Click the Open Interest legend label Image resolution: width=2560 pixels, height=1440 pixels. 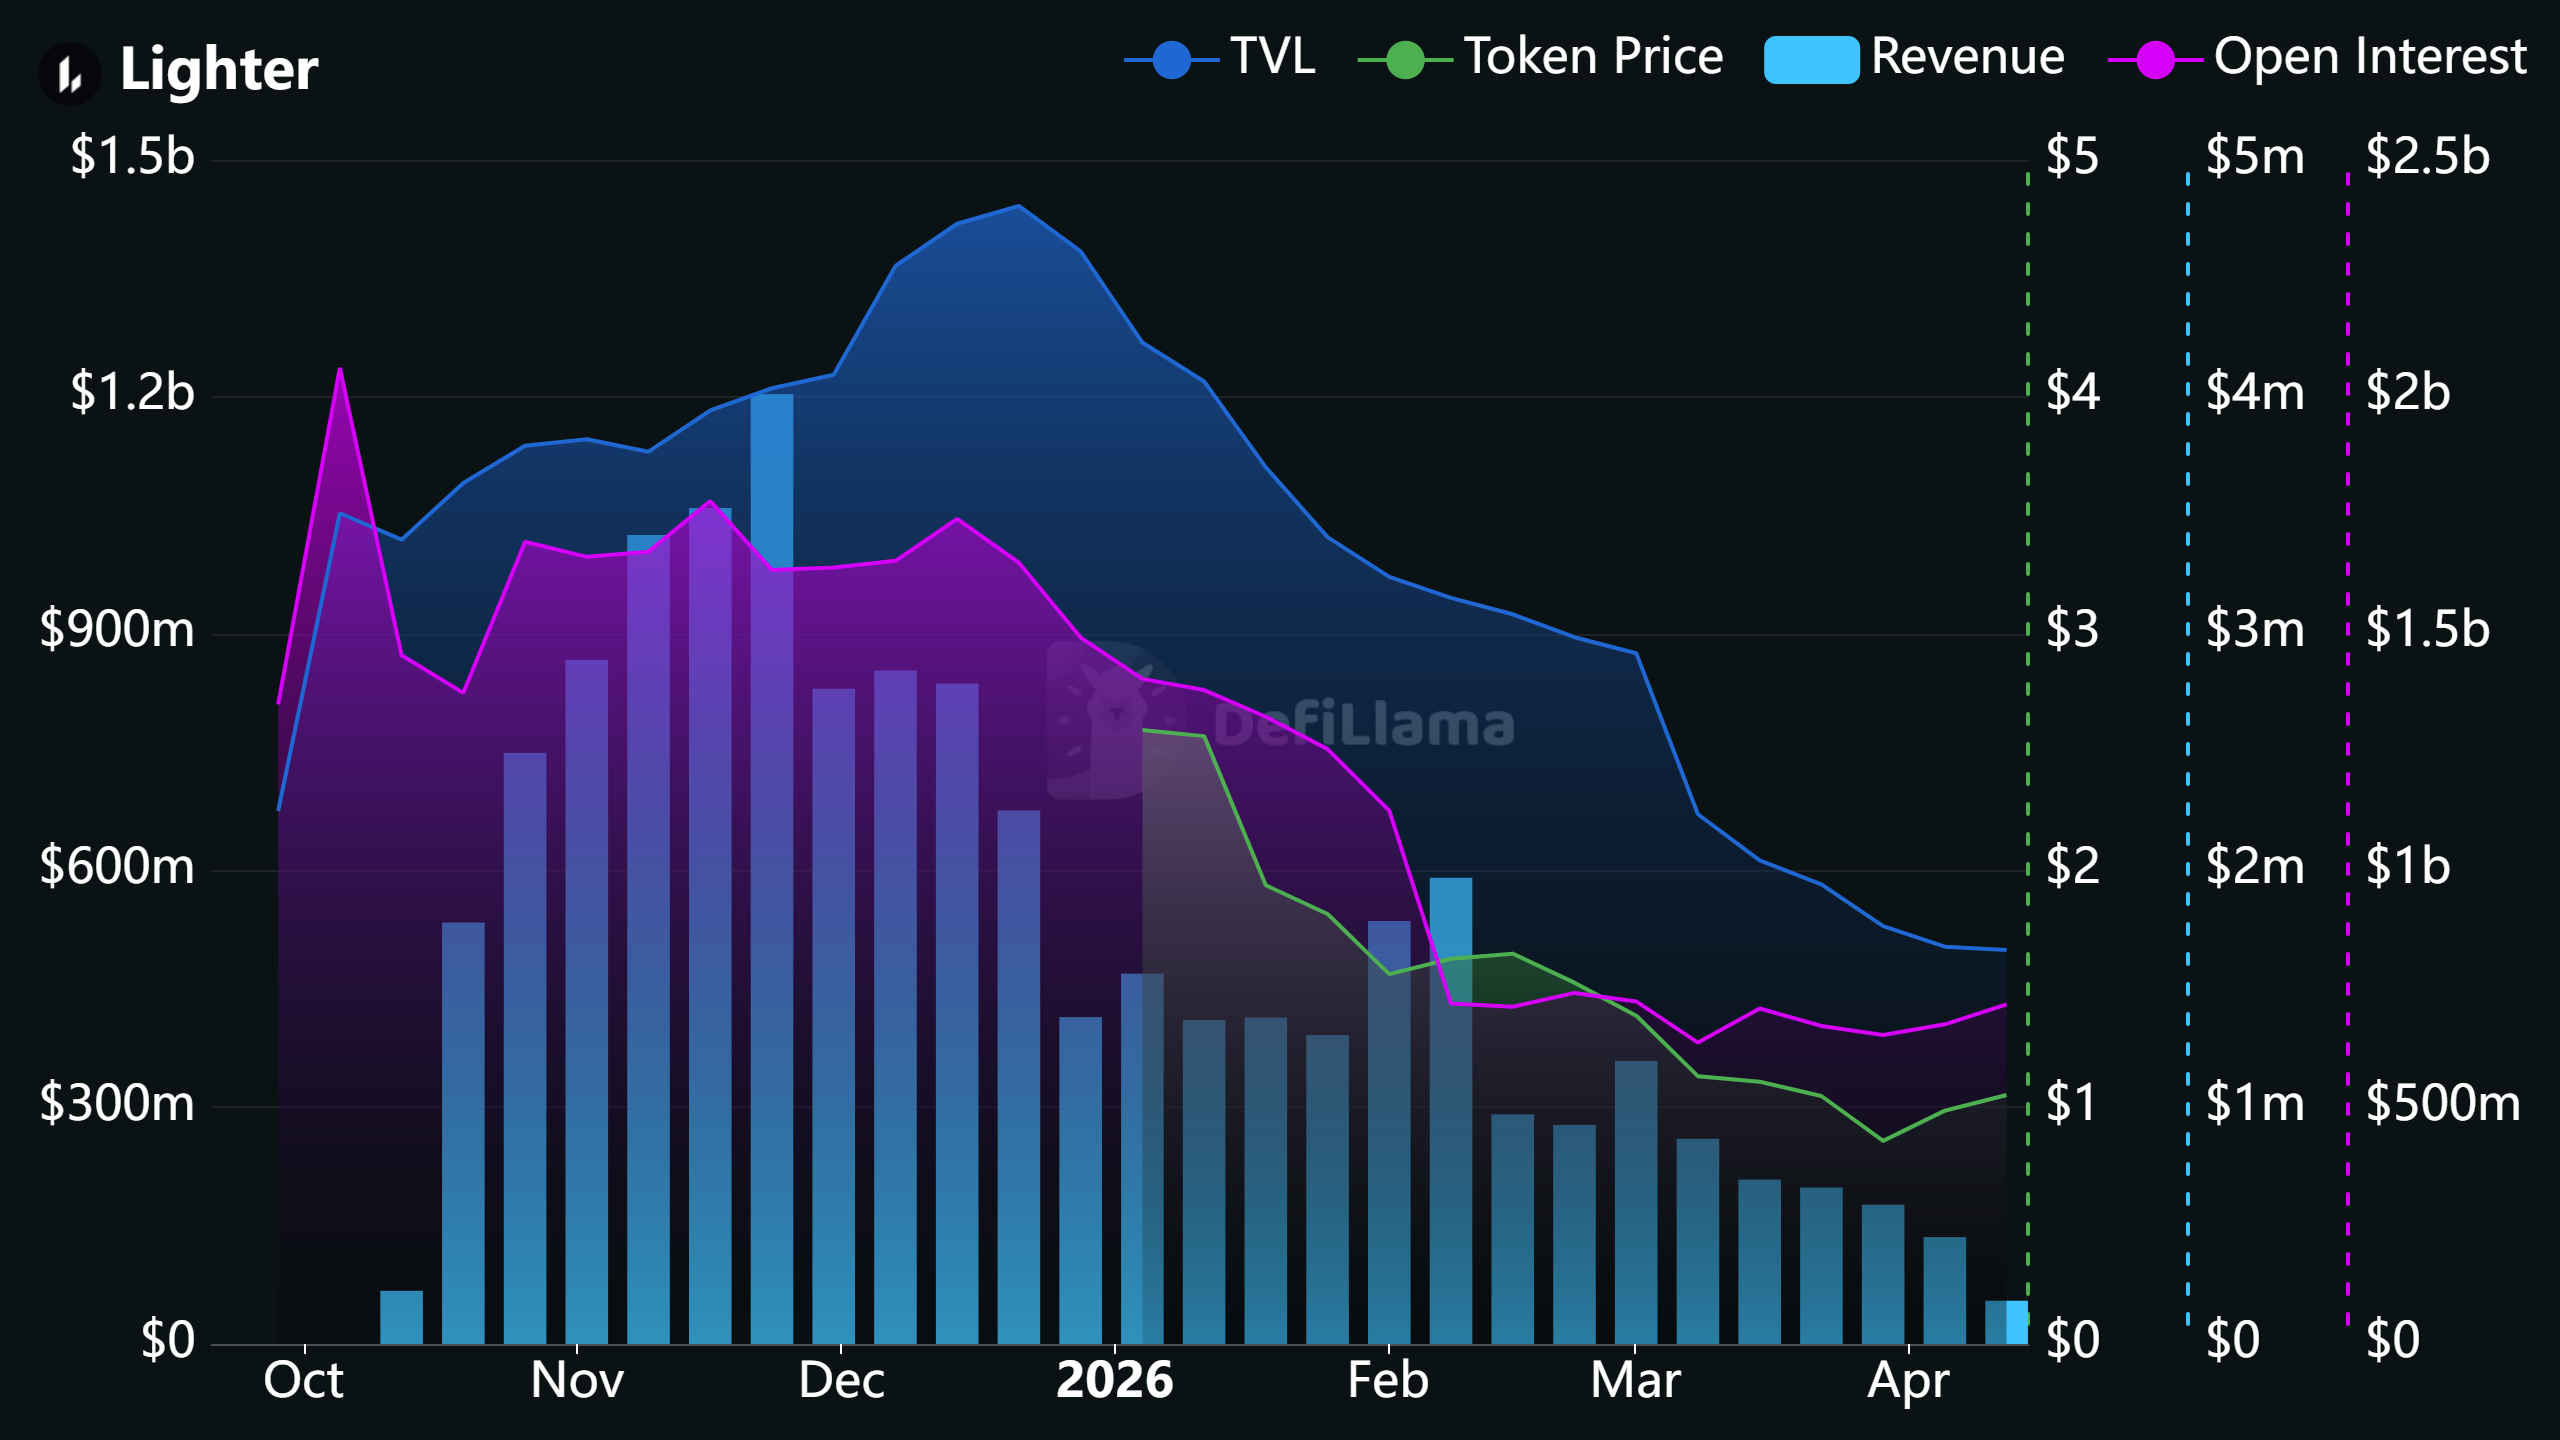(2370, 56)
